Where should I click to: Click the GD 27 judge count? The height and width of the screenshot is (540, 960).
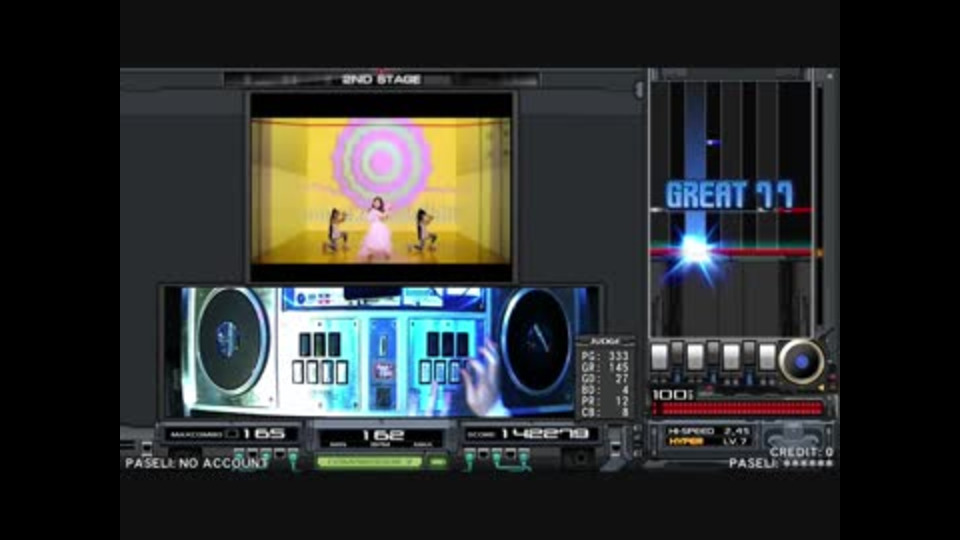pos(605,378)
